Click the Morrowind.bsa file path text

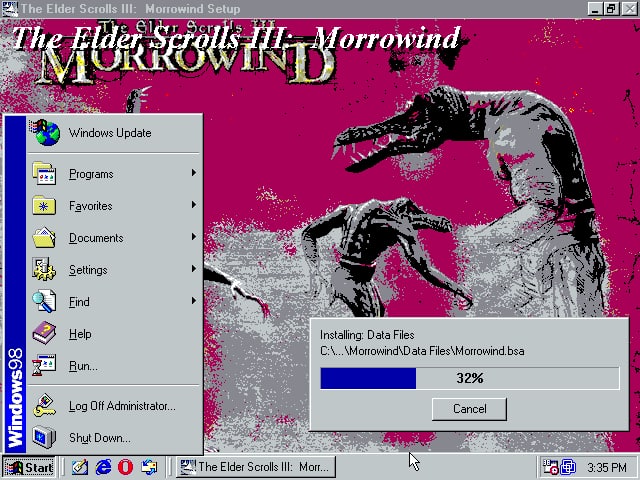tap(422, 351)
